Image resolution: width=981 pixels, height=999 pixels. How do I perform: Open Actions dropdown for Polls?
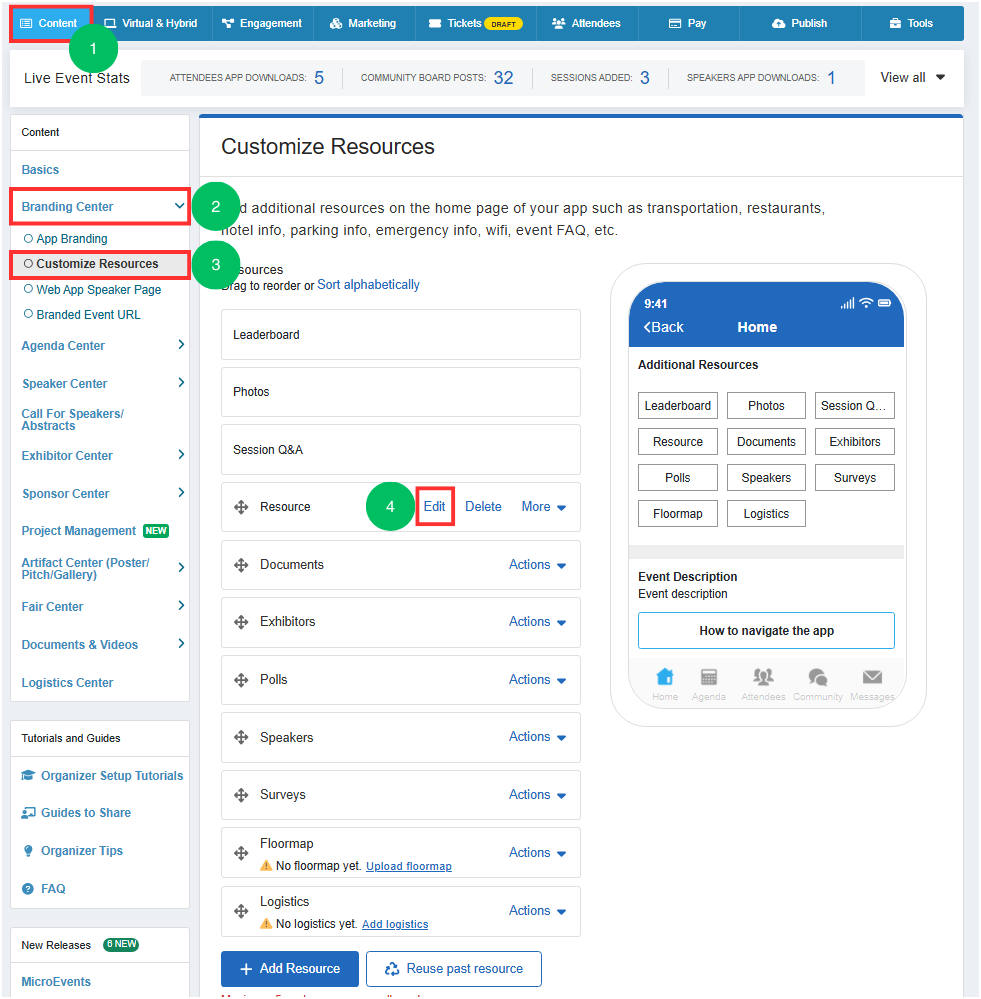537,680
